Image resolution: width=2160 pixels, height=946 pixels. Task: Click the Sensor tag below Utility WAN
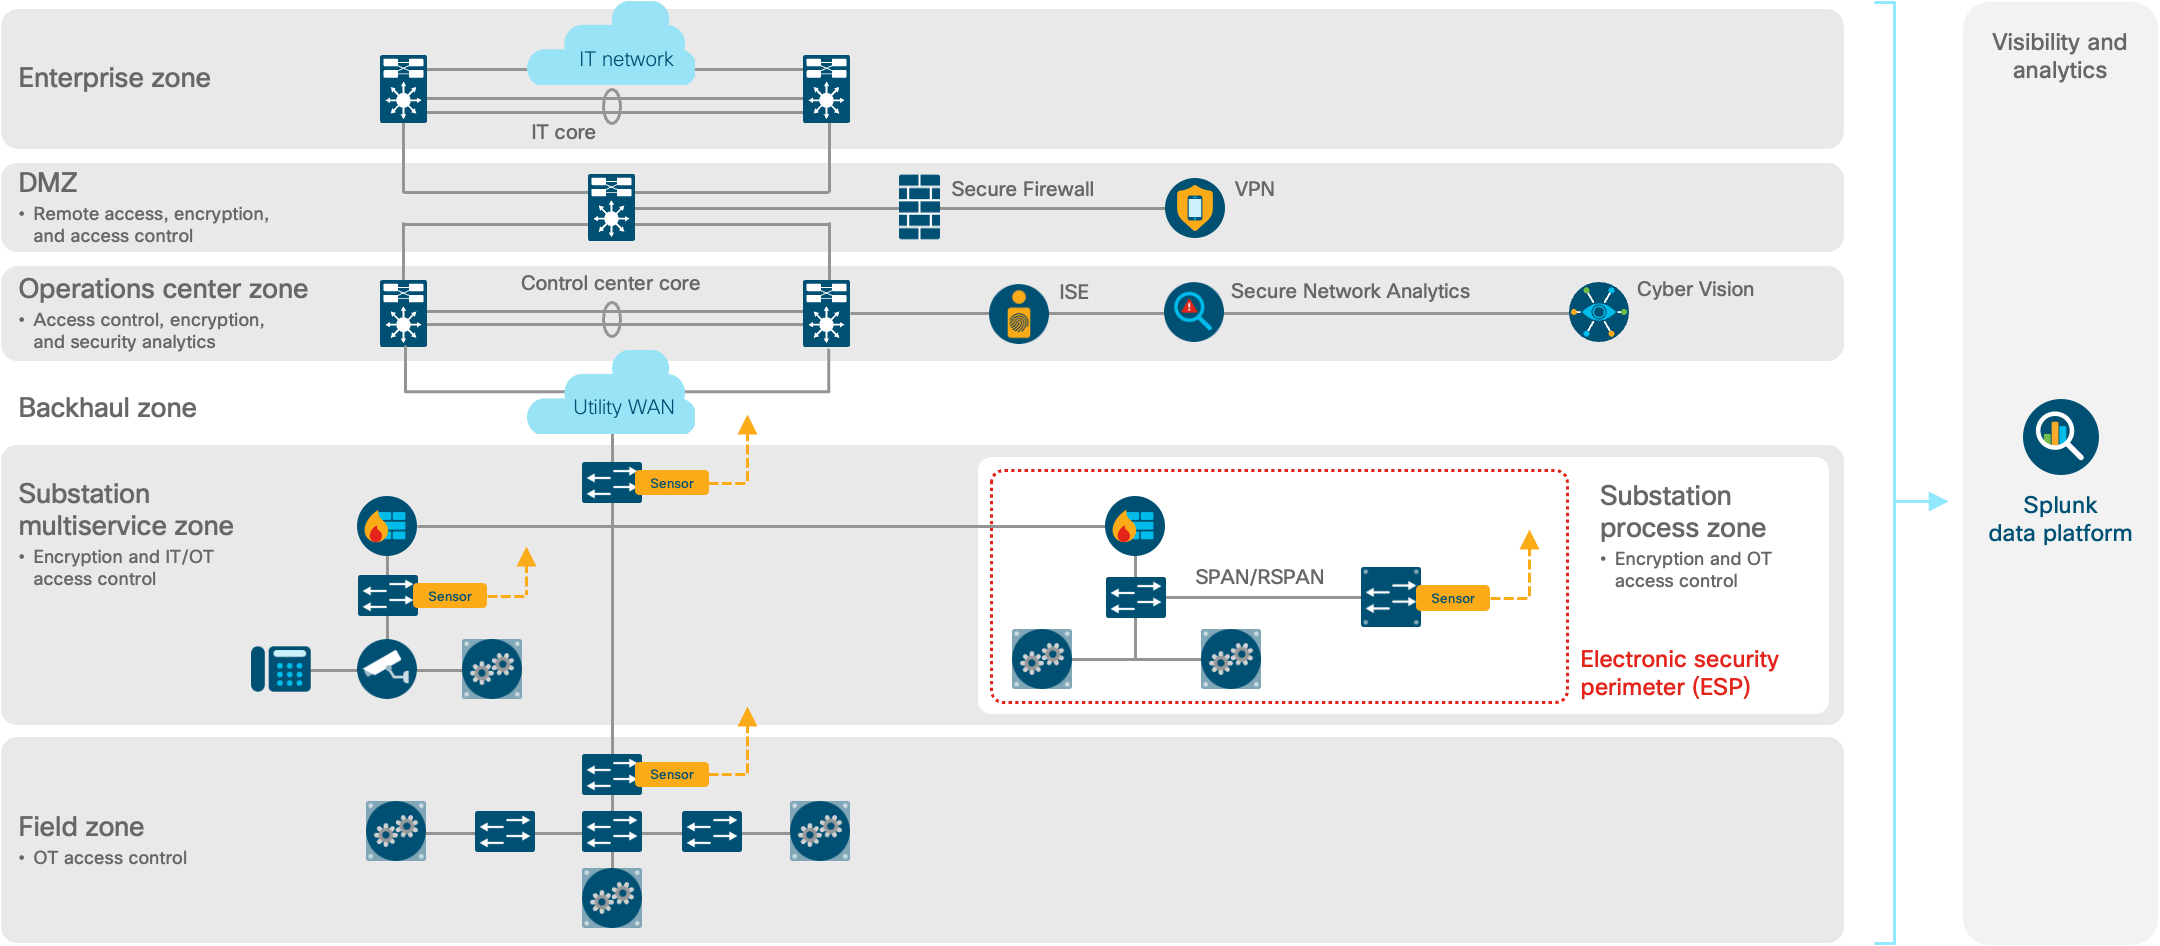(672, 483)
